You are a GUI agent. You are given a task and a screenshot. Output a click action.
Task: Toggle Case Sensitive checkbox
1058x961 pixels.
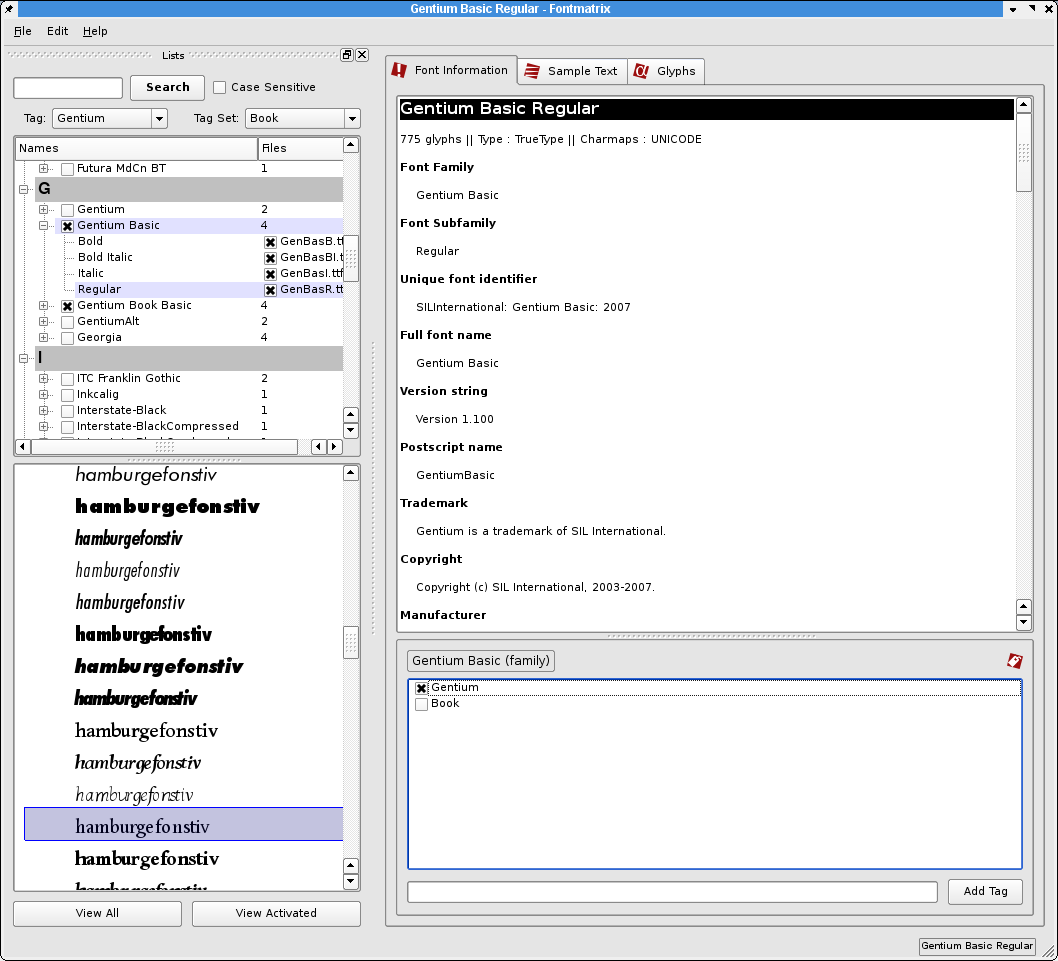pos(219,87)
